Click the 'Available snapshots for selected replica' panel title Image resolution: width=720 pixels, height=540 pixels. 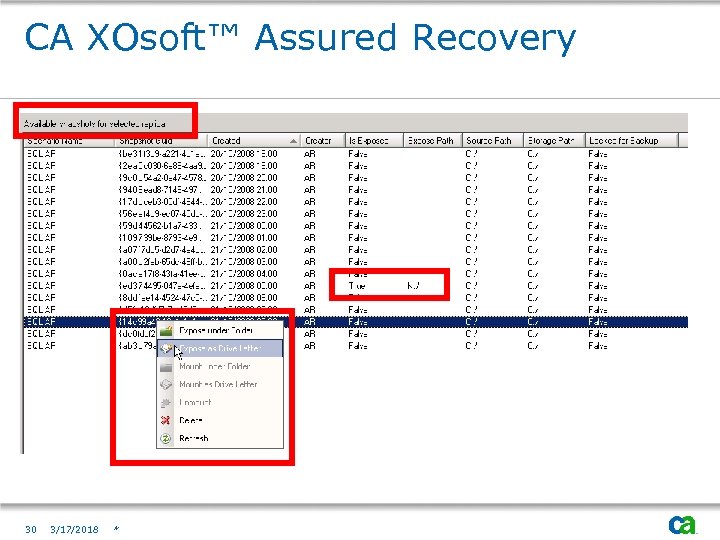95,124
